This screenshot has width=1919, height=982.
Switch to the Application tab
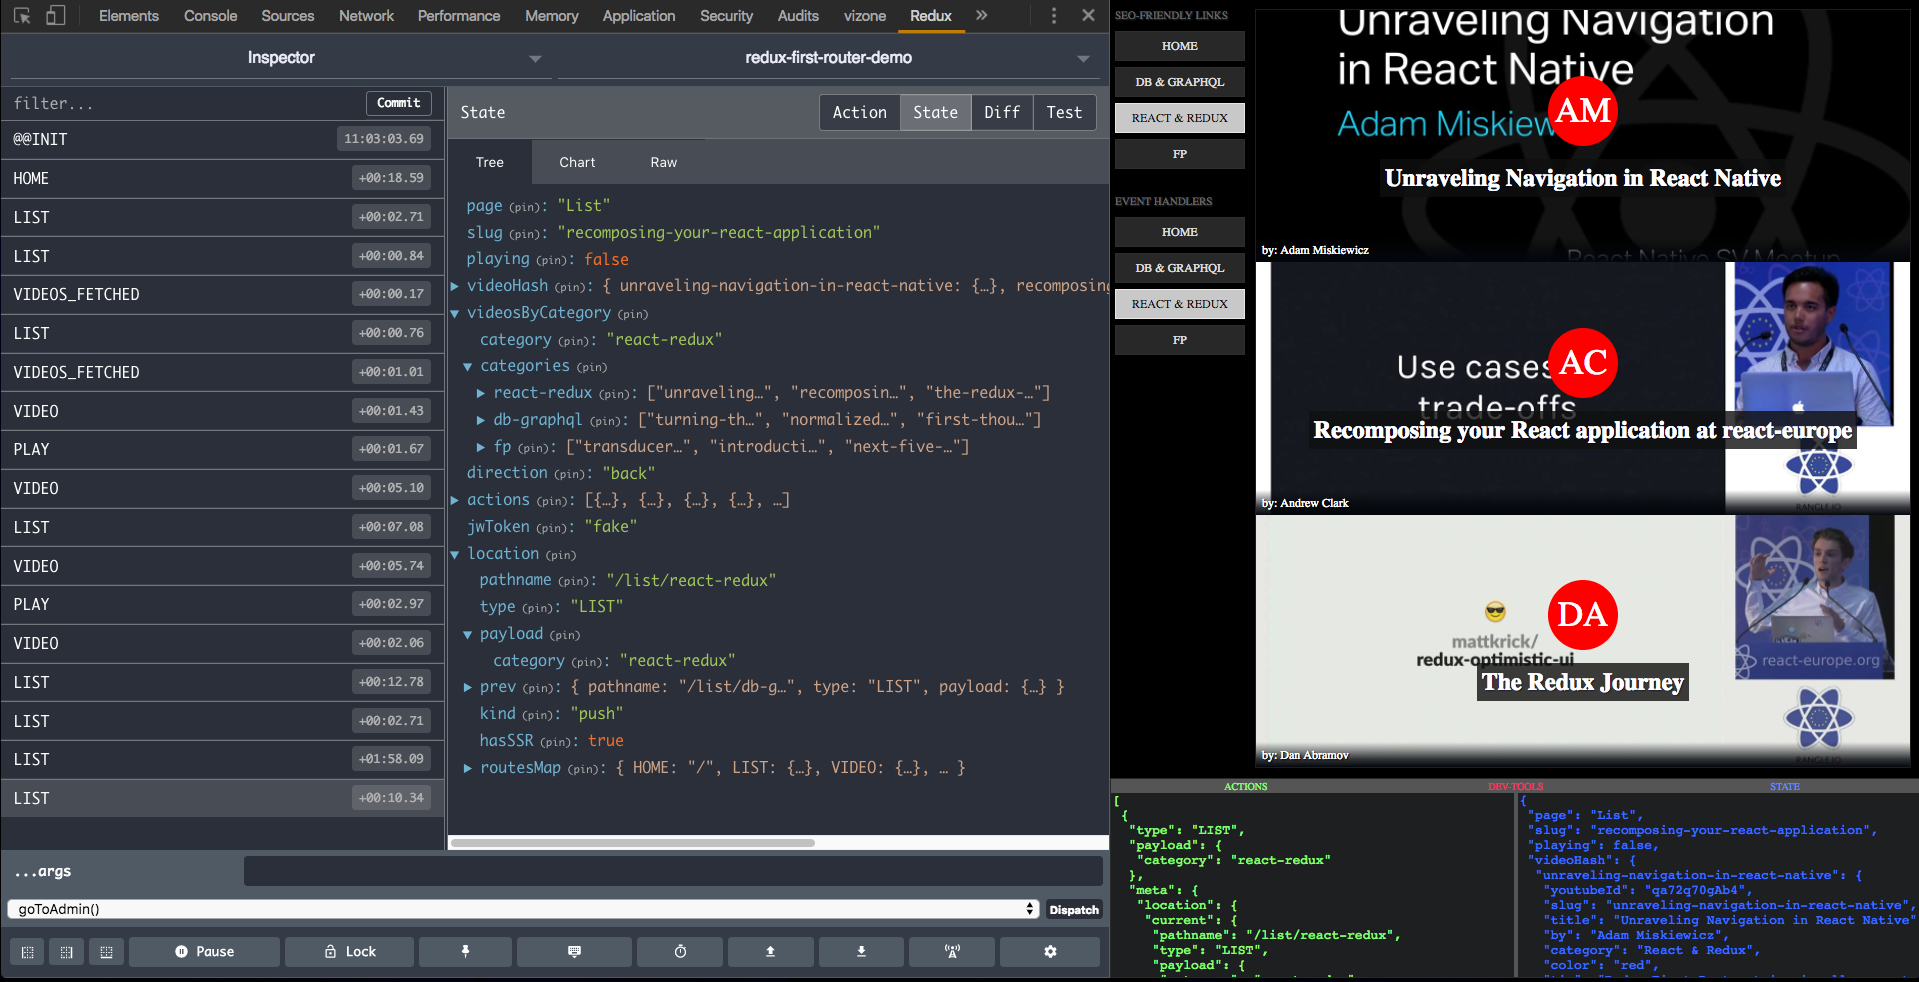click(x=639, y=16)
